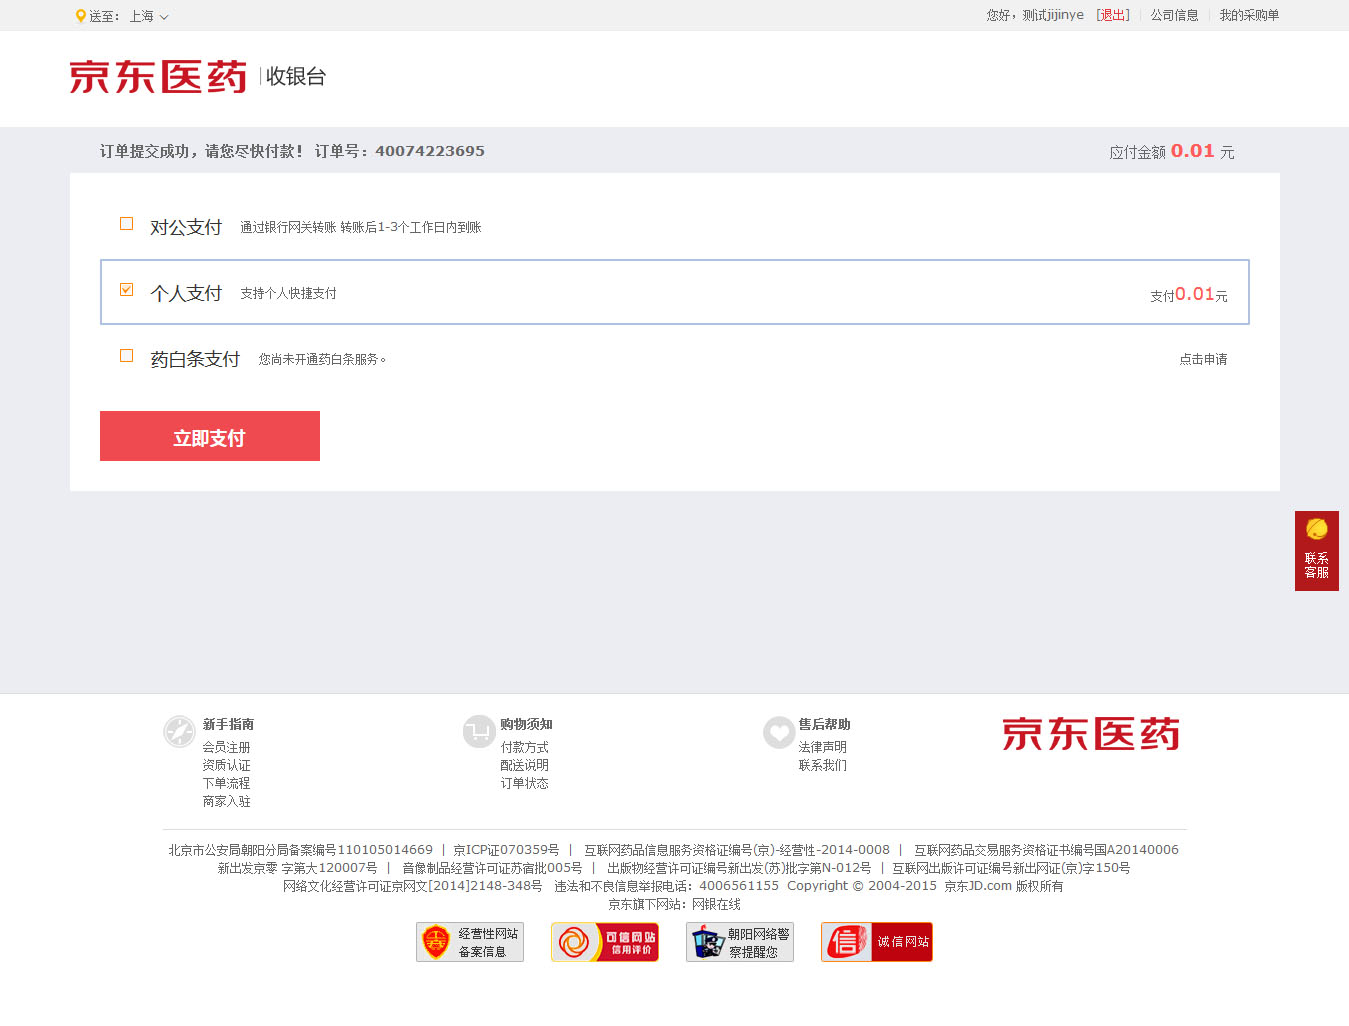
Task: Click 点击申请 to apply for 药白条
Action: (1203, 359)
